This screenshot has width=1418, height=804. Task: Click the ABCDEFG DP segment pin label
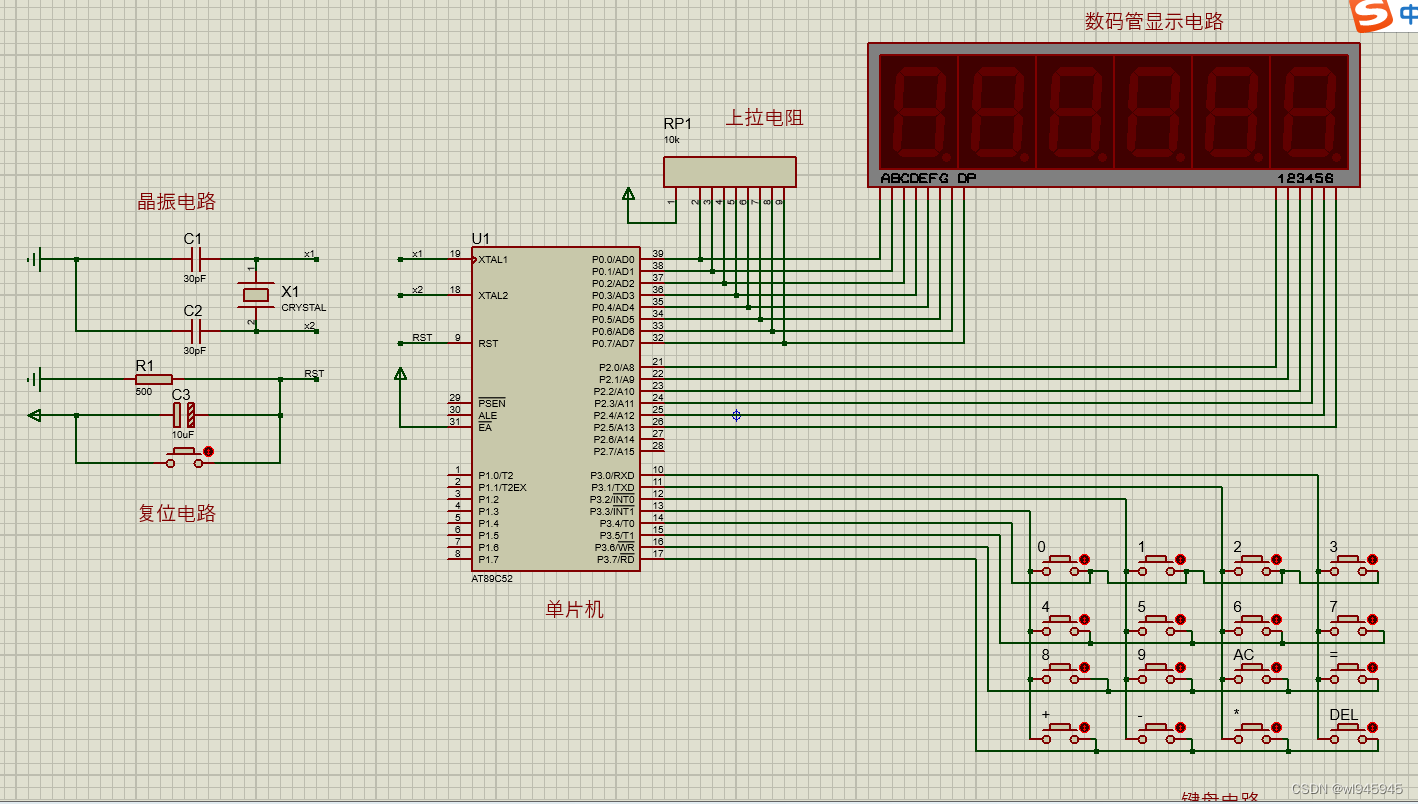[x=928, y=179]
